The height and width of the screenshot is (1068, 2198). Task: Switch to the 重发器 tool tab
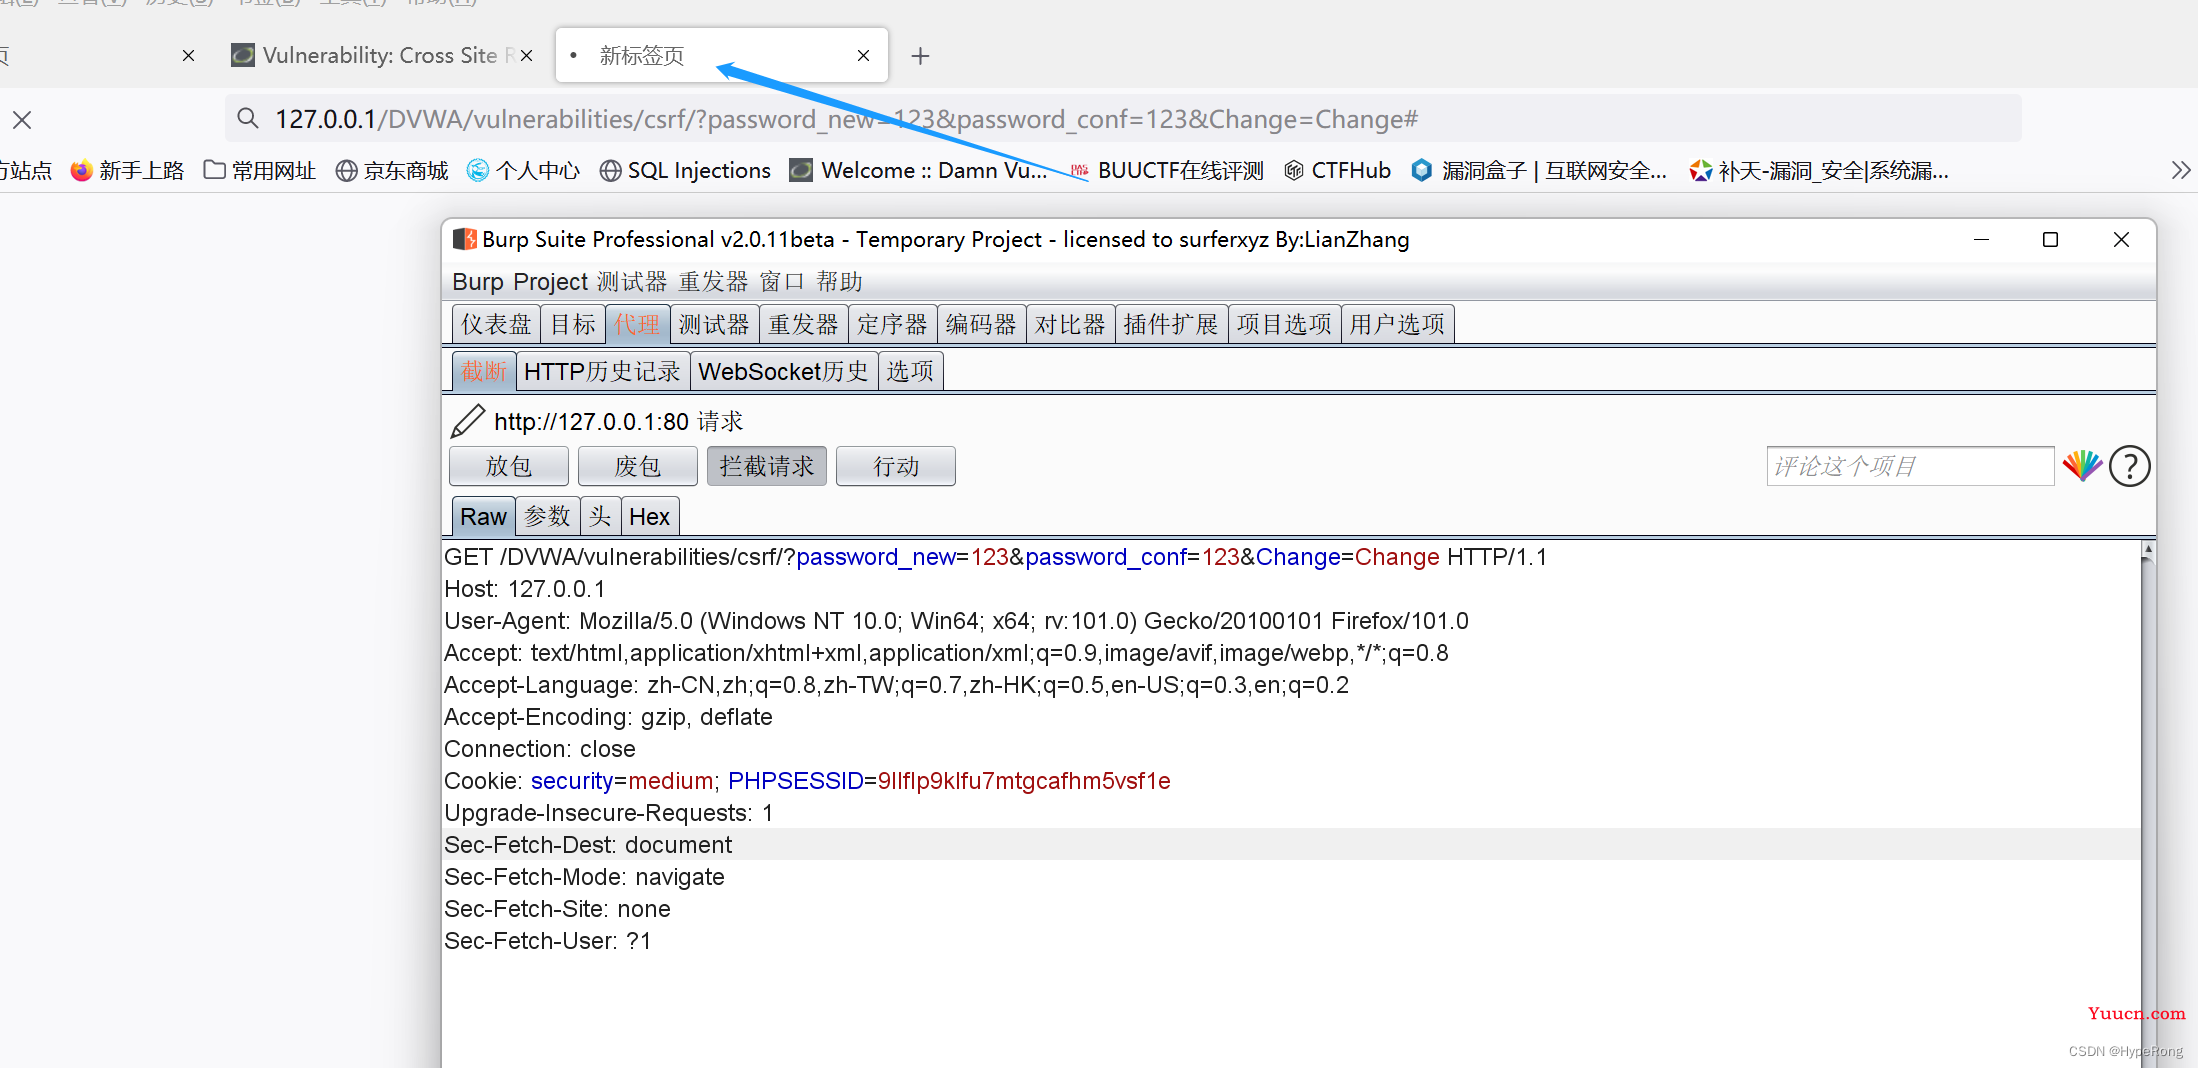pyautogui.click(x=803, y=324)
